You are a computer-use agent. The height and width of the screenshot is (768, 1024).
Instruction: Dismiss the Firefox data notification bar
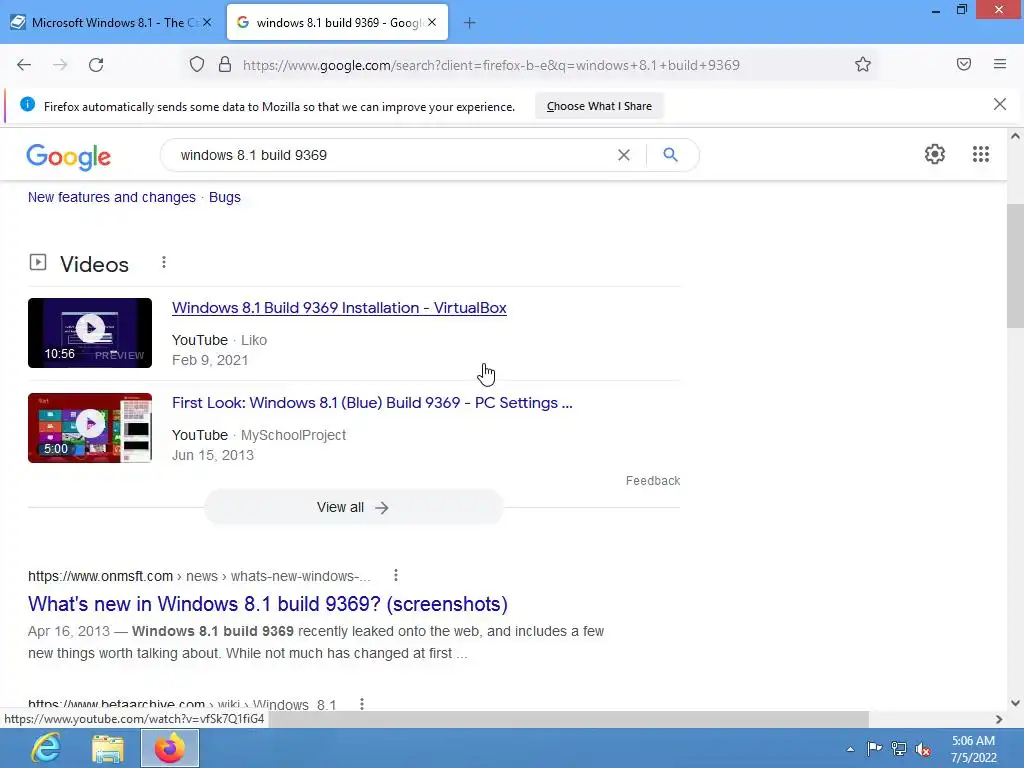pyautogui.click(x=999, y=104)
